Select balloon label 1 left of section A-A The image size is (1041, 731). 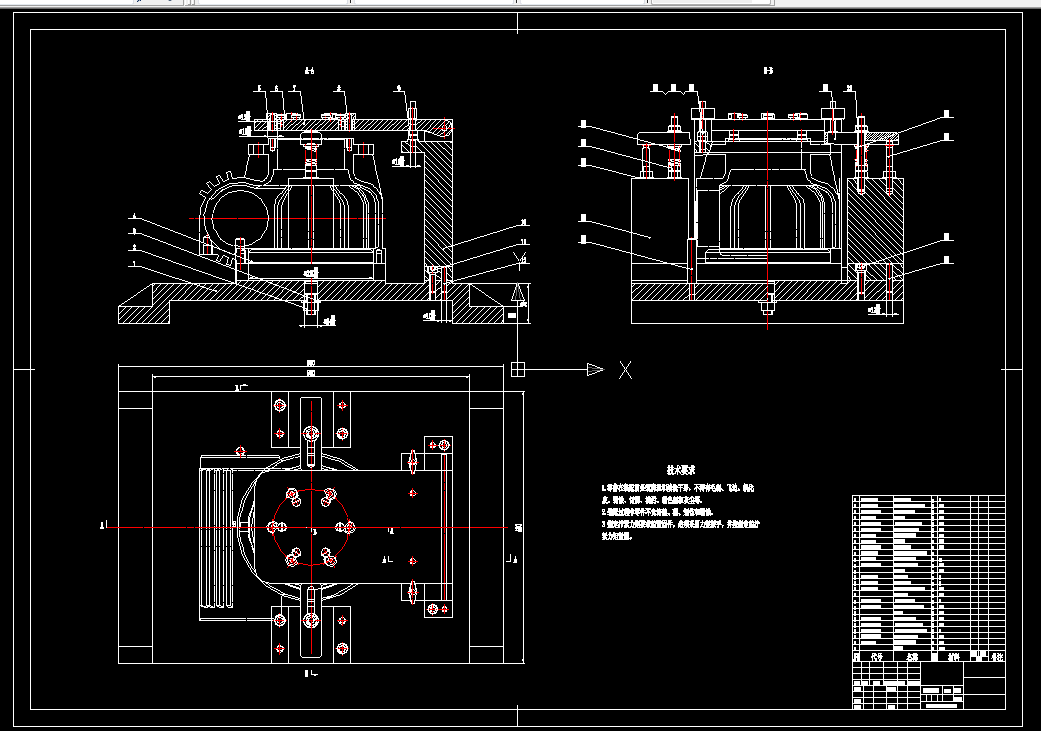pyautogui.click(x=135, y=264)
